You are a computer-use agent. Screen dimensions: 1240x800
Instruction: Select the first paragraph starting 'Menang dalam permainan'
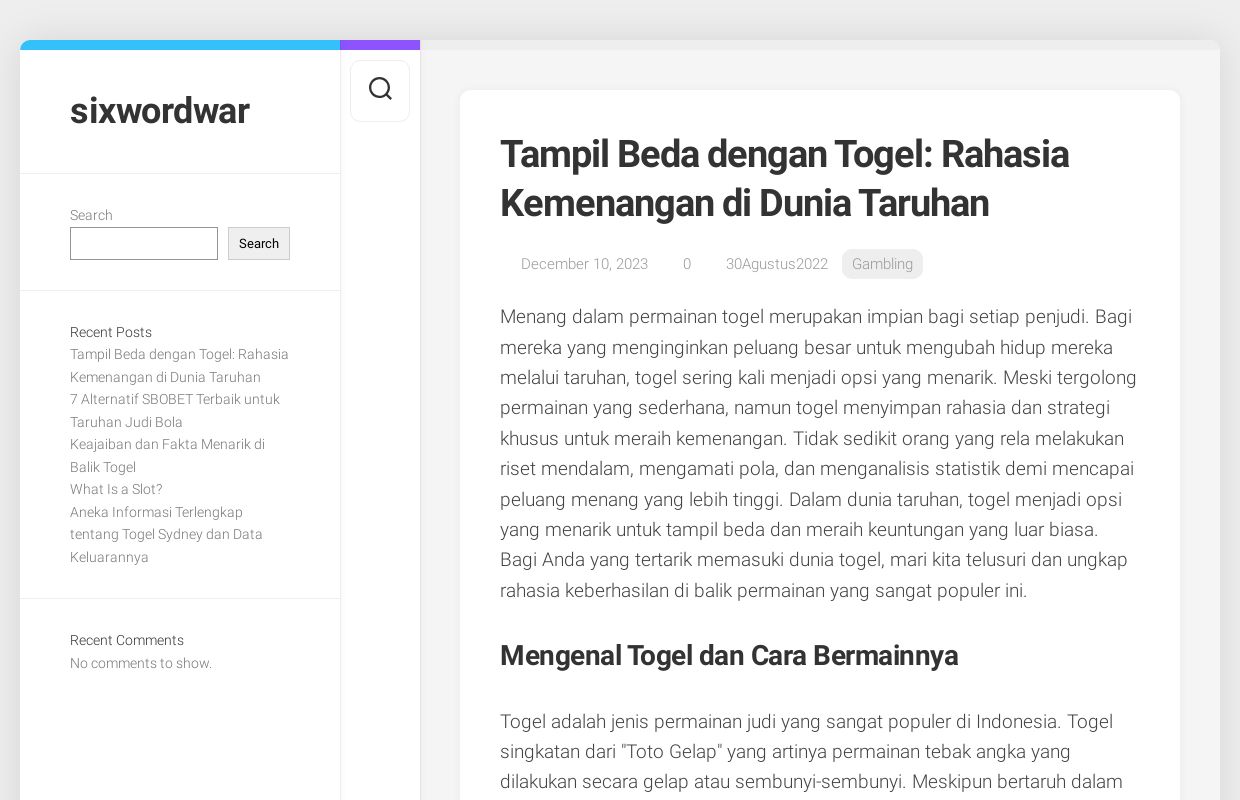[819, 453]
